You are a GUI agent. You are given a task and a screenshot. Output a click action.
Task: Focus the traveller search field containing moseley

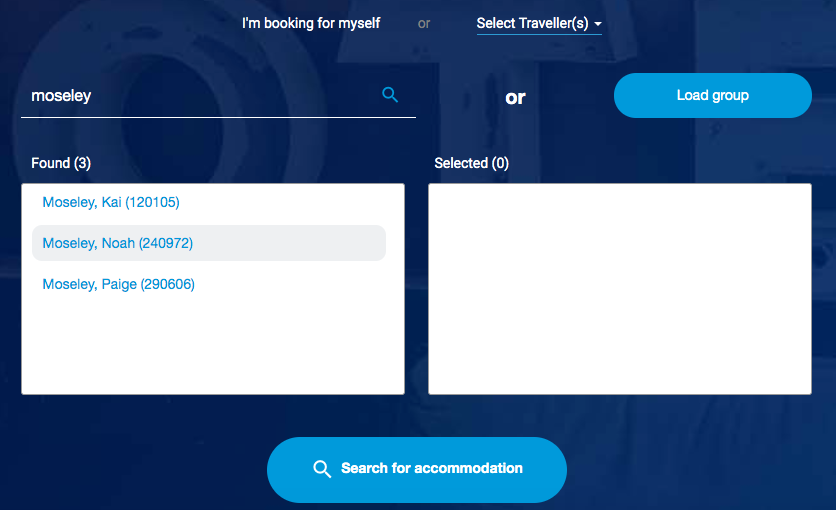click(203, 96)
